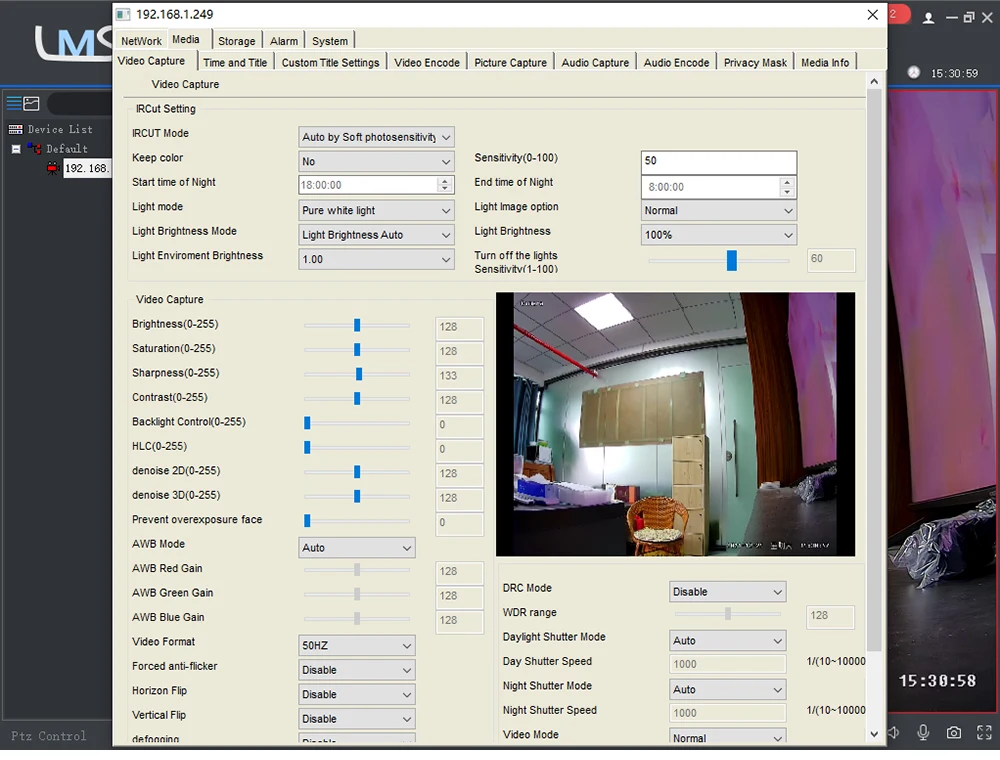Viewport: 1000px width, 760px height.
Task: Open the Audio Encode sub-tab
Action: pyautogui.click(x=676, y=62)
